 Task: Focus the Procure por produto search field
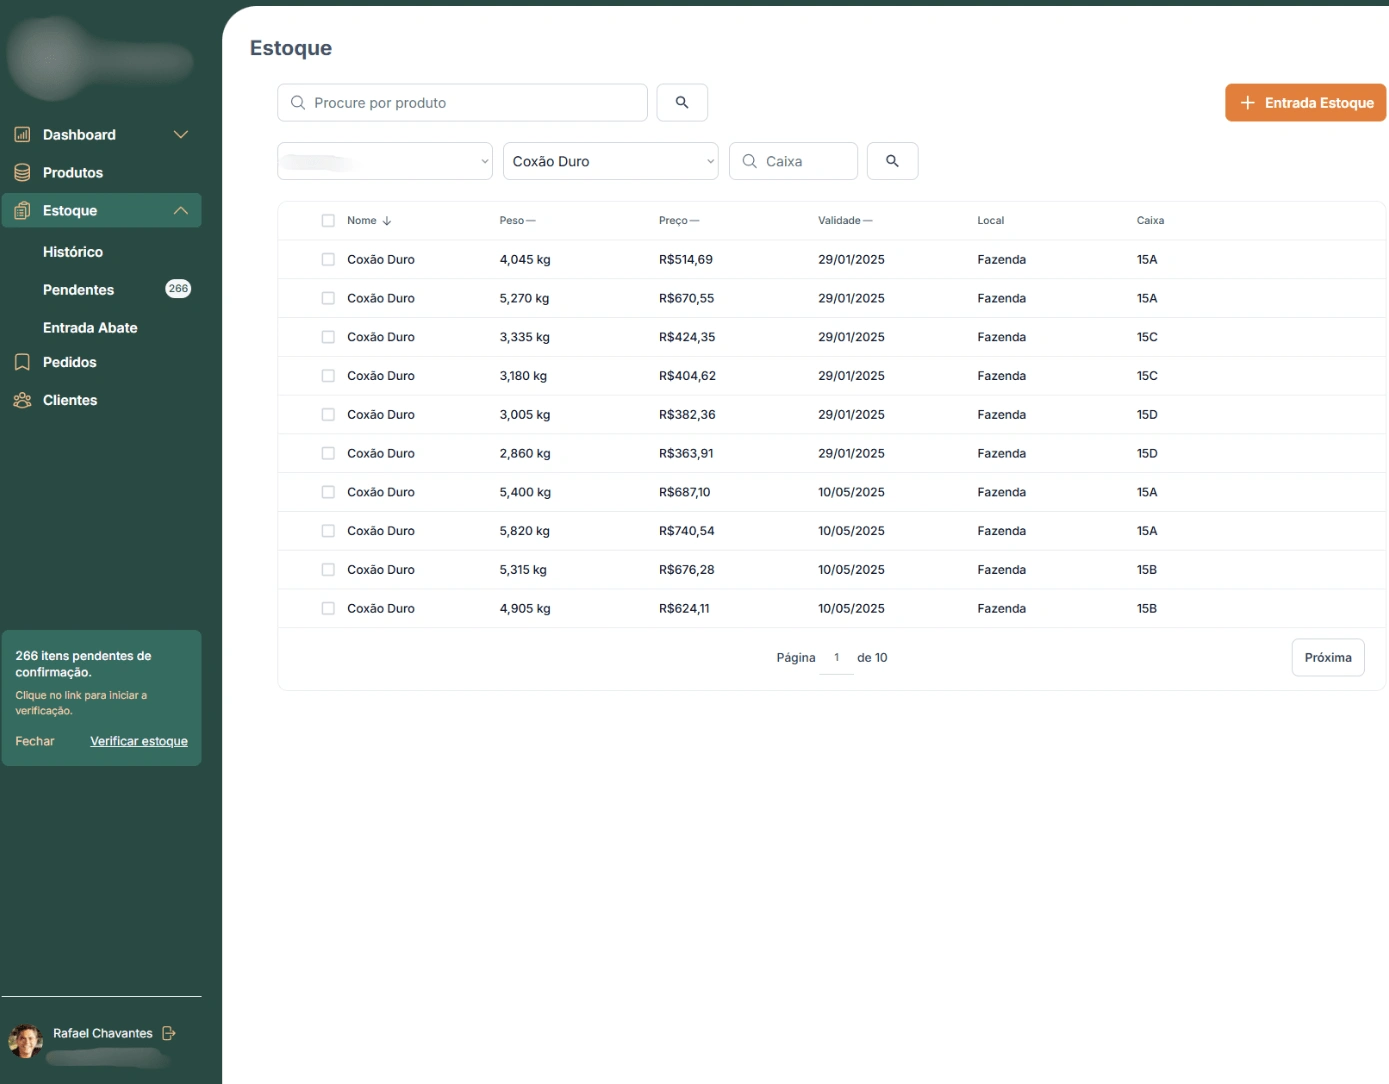pyautogui.click(x=462, y=102)
